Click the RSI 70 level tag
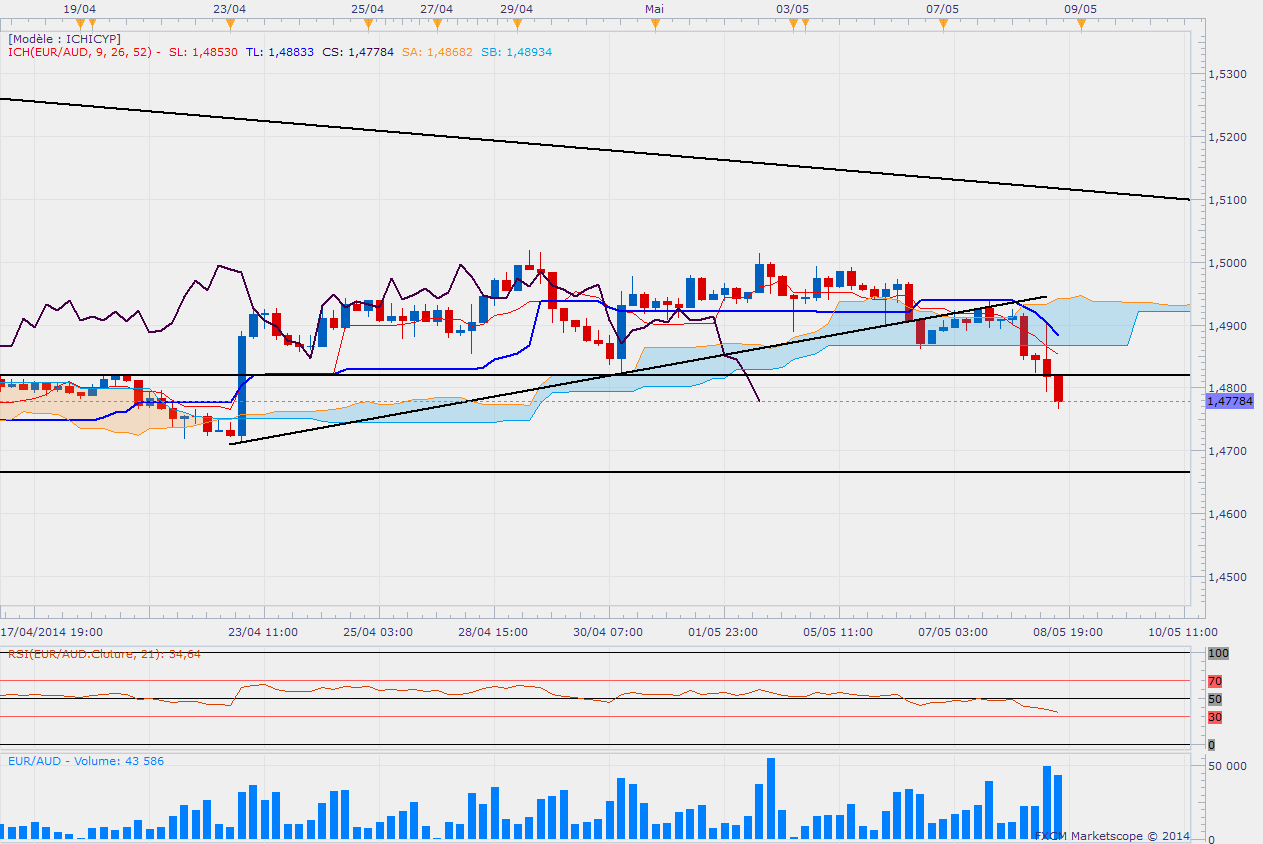 point(1215,681)
